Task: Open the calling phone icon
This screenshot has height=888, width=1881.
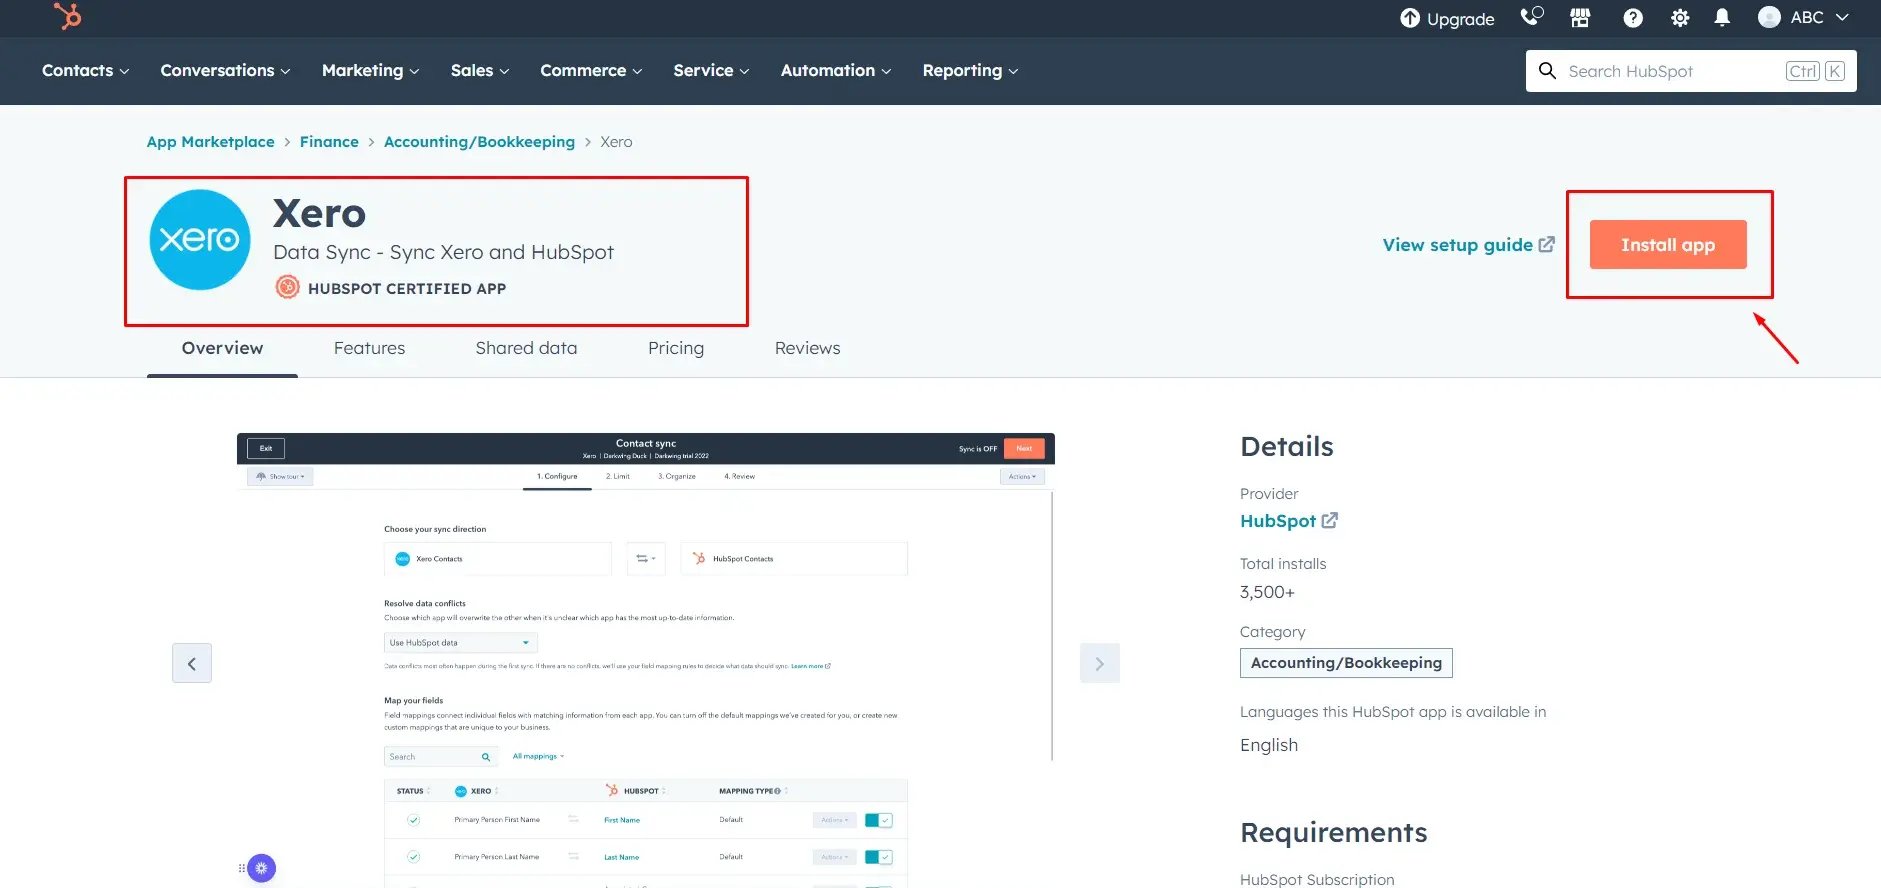Action: click(1532, 16)
